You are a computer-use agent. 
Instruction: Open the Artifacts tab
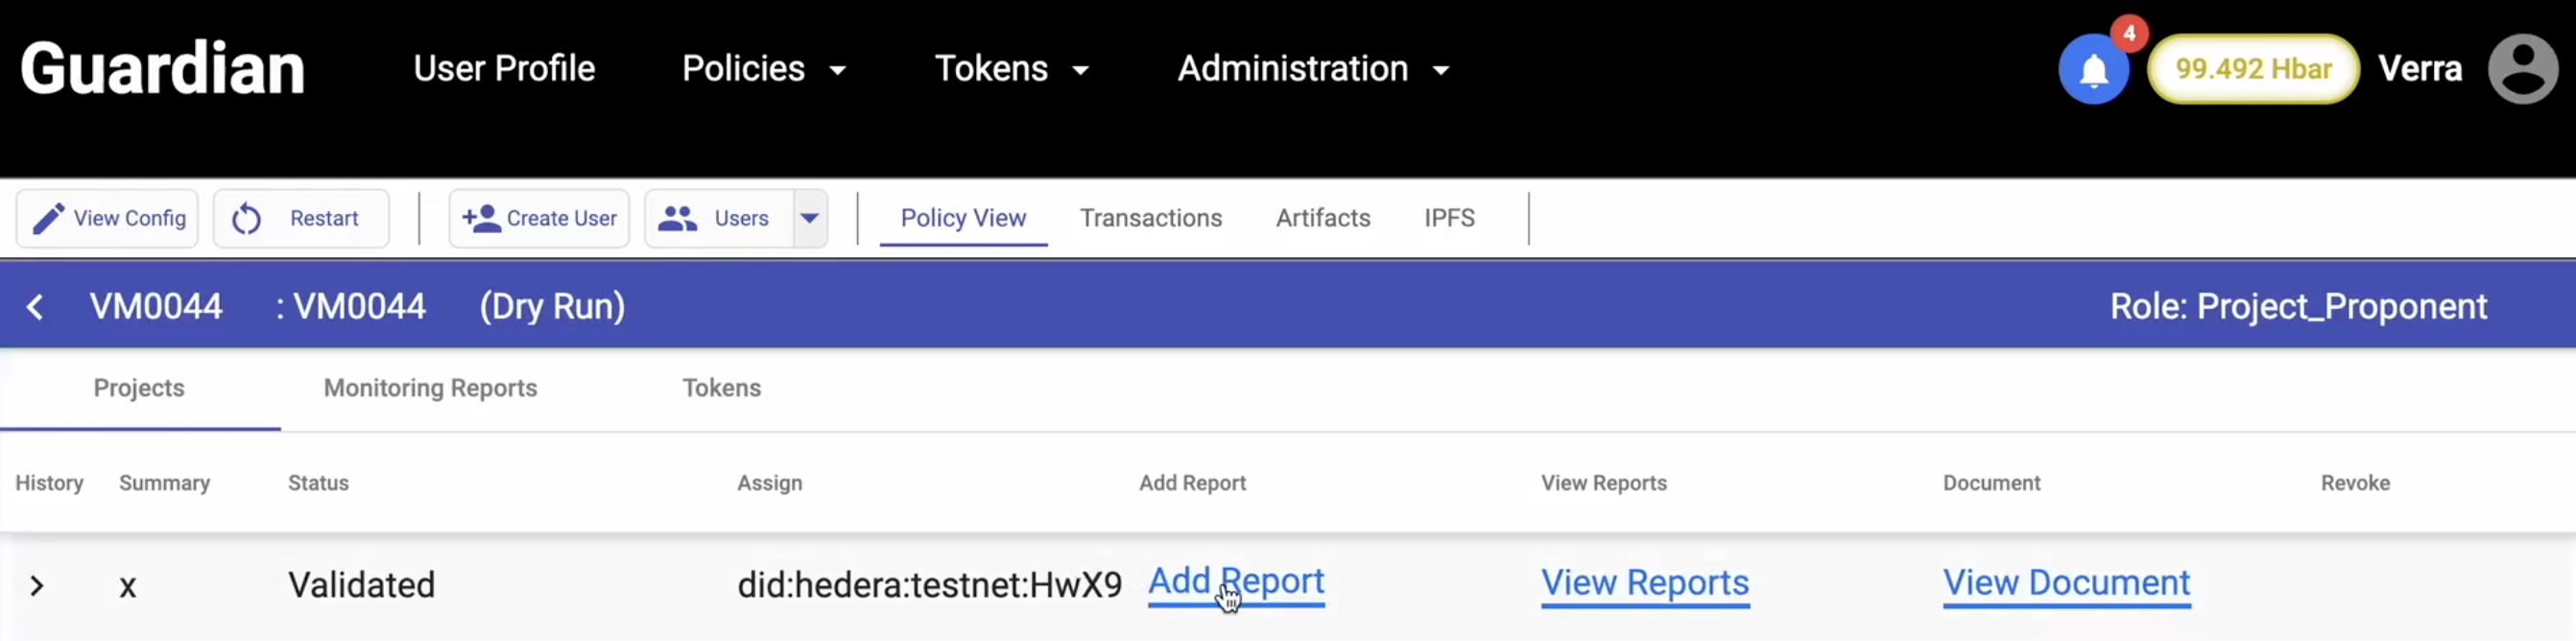tap(1322, 218)
